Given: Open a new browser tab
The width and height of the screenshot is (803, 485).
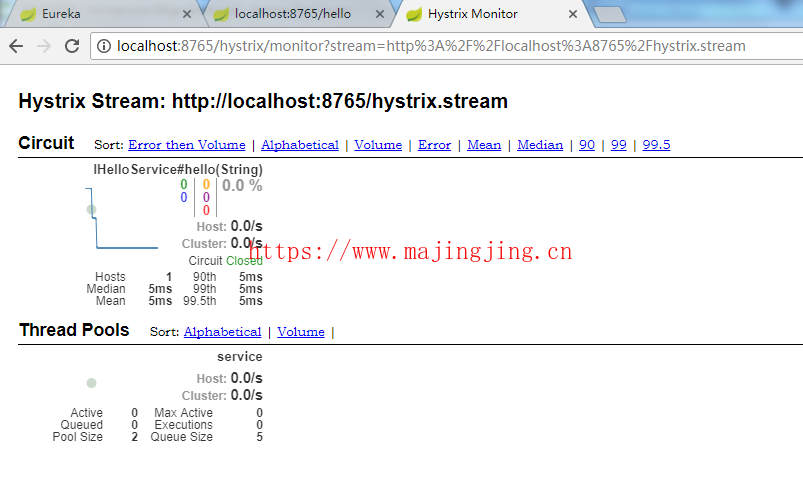Looking at the screenshot, I should 610,15.
